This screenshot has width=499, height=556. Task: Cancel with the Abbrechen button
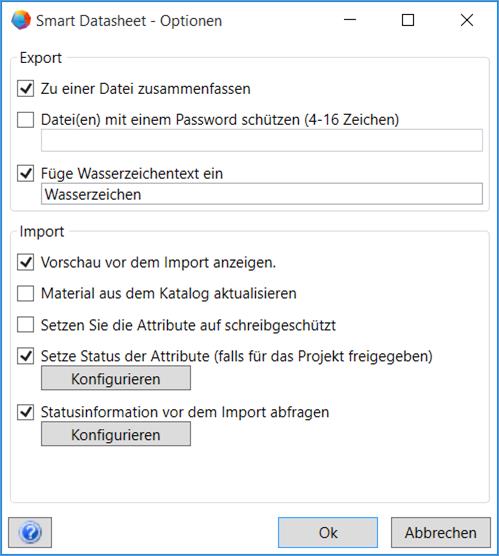pos(441,532)
